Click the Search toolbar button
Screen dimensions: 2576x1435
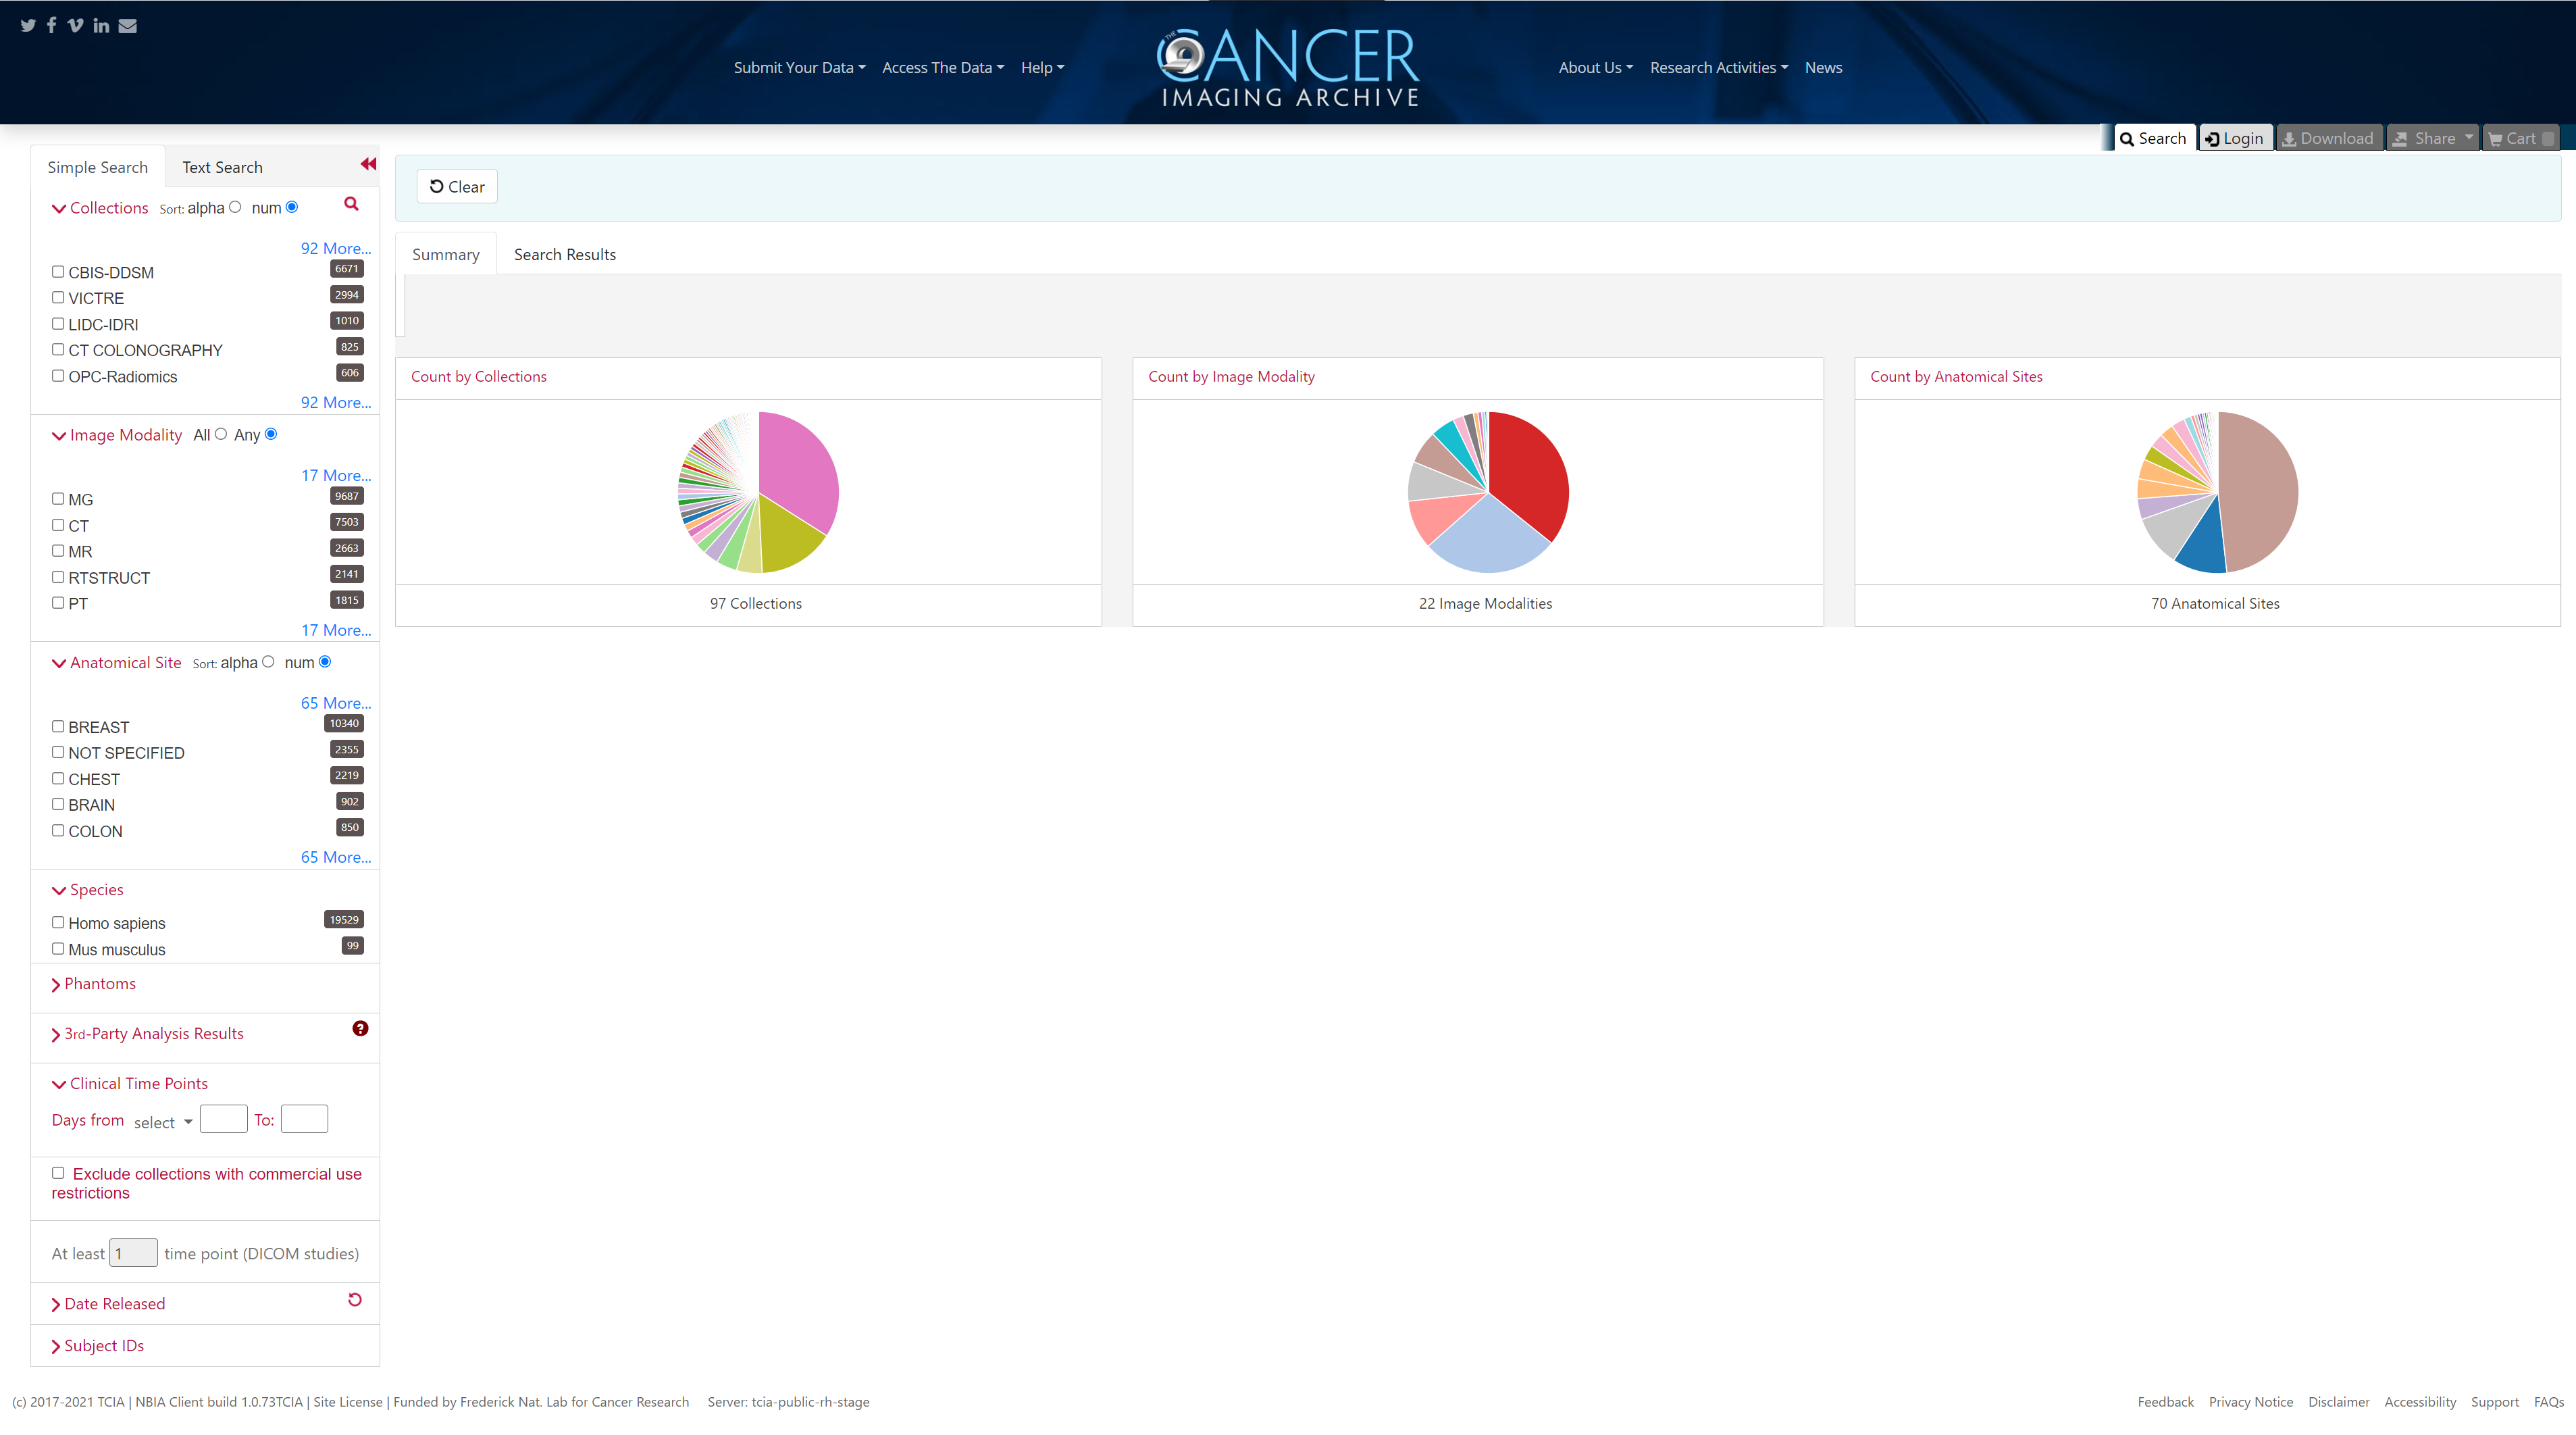point(2154,138)
